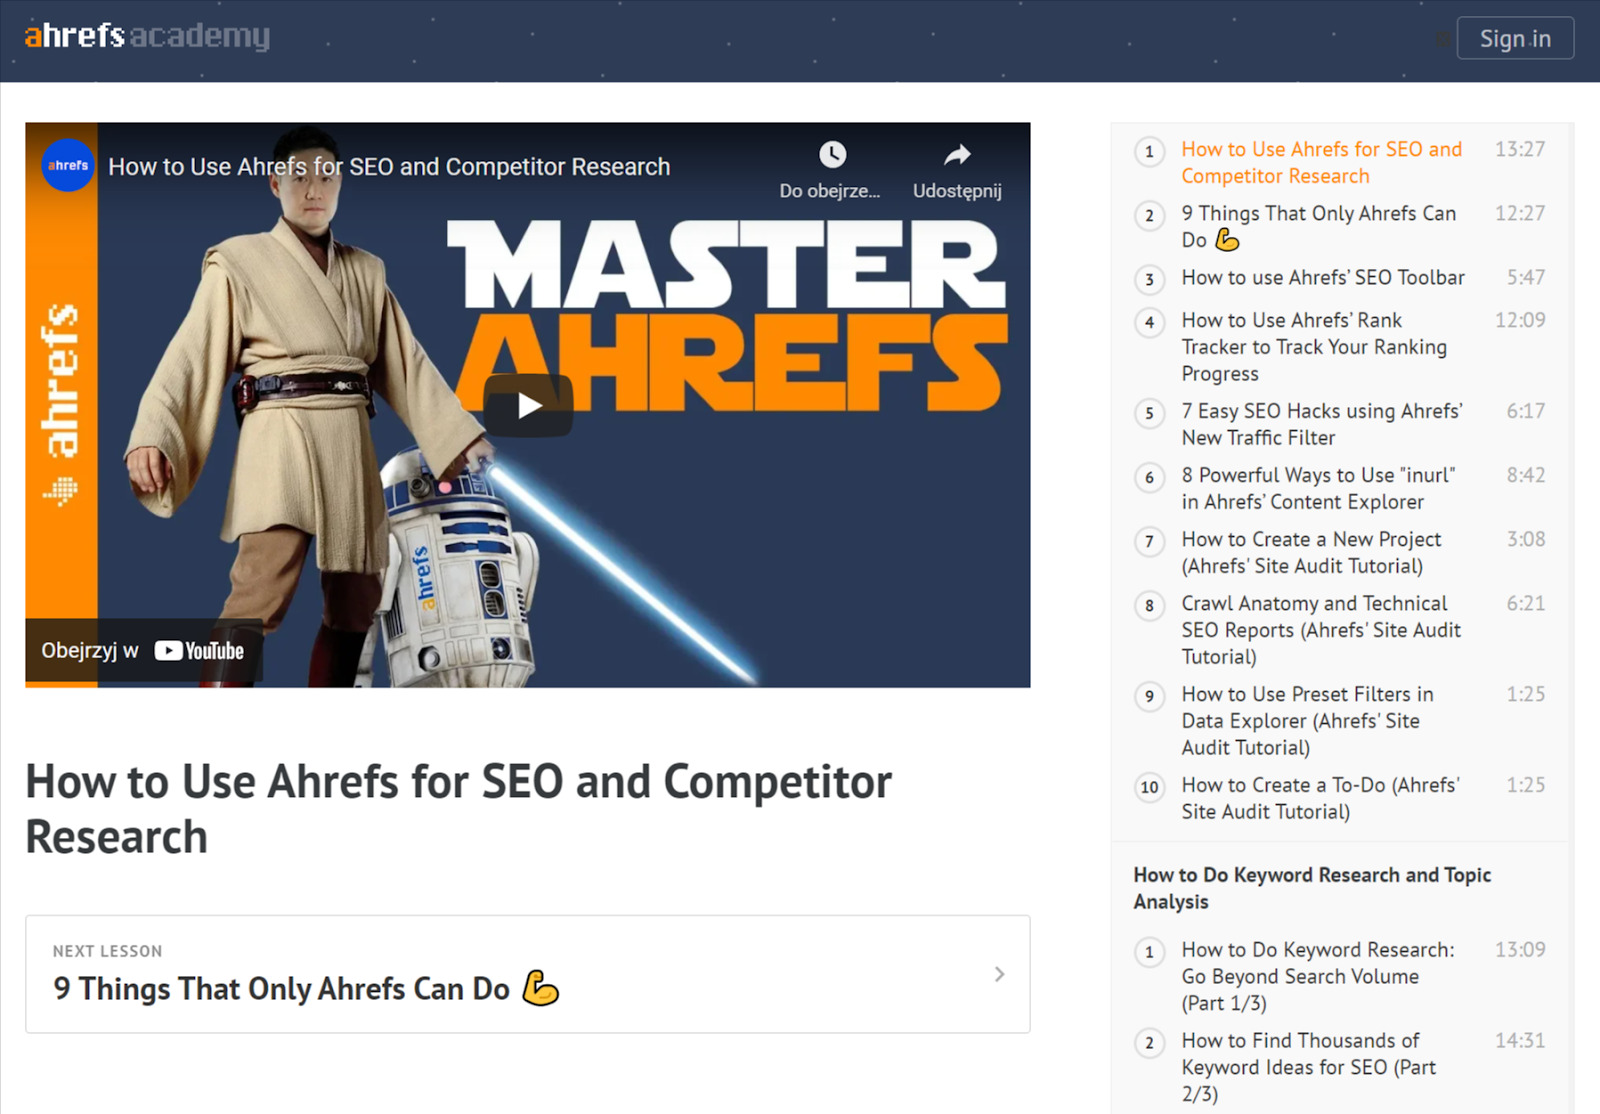This screenshot has height=1114, width=1600.
Task: Click the Sign in button
Action: click(1515, 38)
